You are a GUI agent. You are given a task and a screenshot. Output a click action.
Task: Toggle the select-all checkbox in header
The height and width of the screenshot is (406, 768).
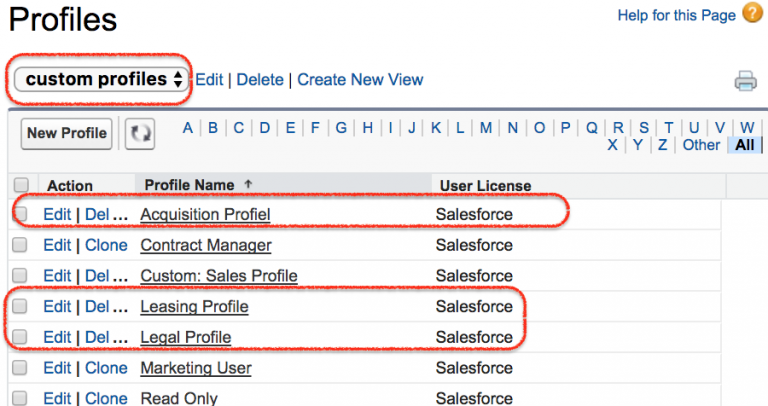tap(20, 185)
